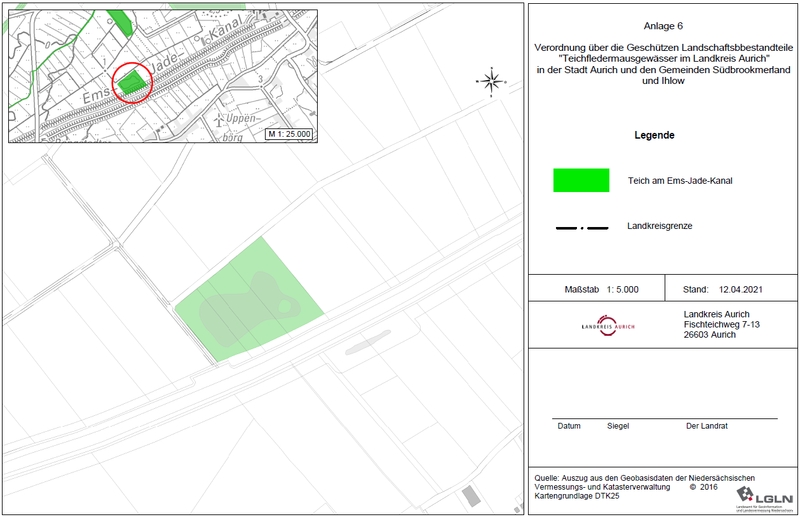800x517 pixels.
Task: Click the Landkreisgrenze dash-dot line symbol
Action: (x=582, y=228)
